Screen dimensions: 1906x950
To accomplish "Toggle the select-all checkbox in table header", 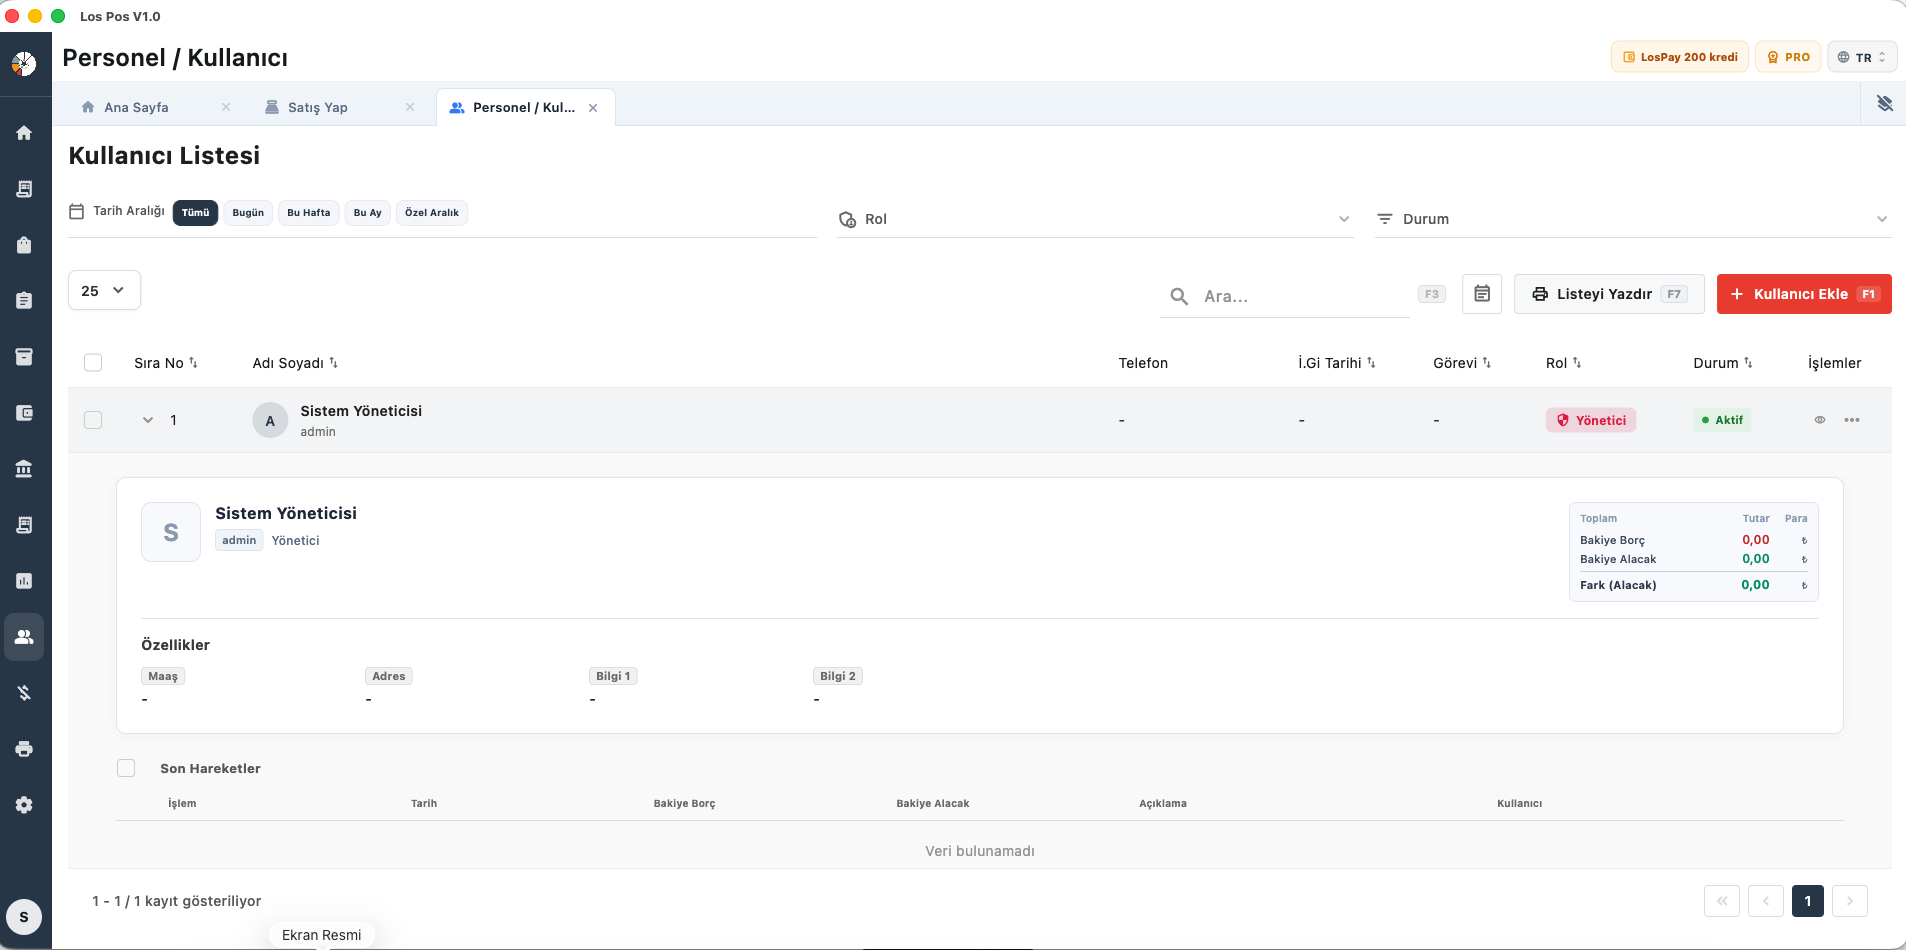I will click(x=93, y=363).
